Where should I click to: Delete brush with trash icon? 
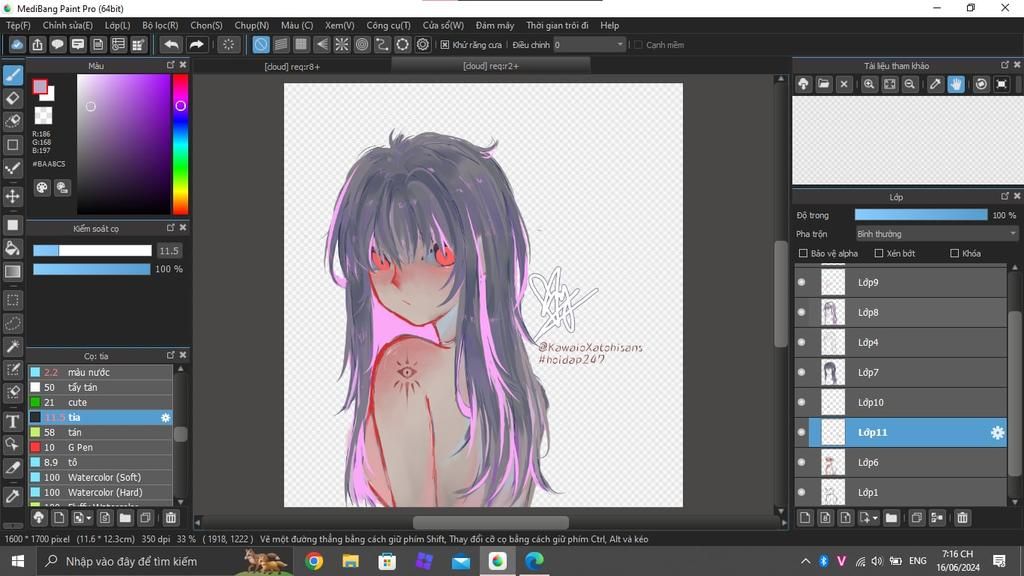(x=170, y=518)
